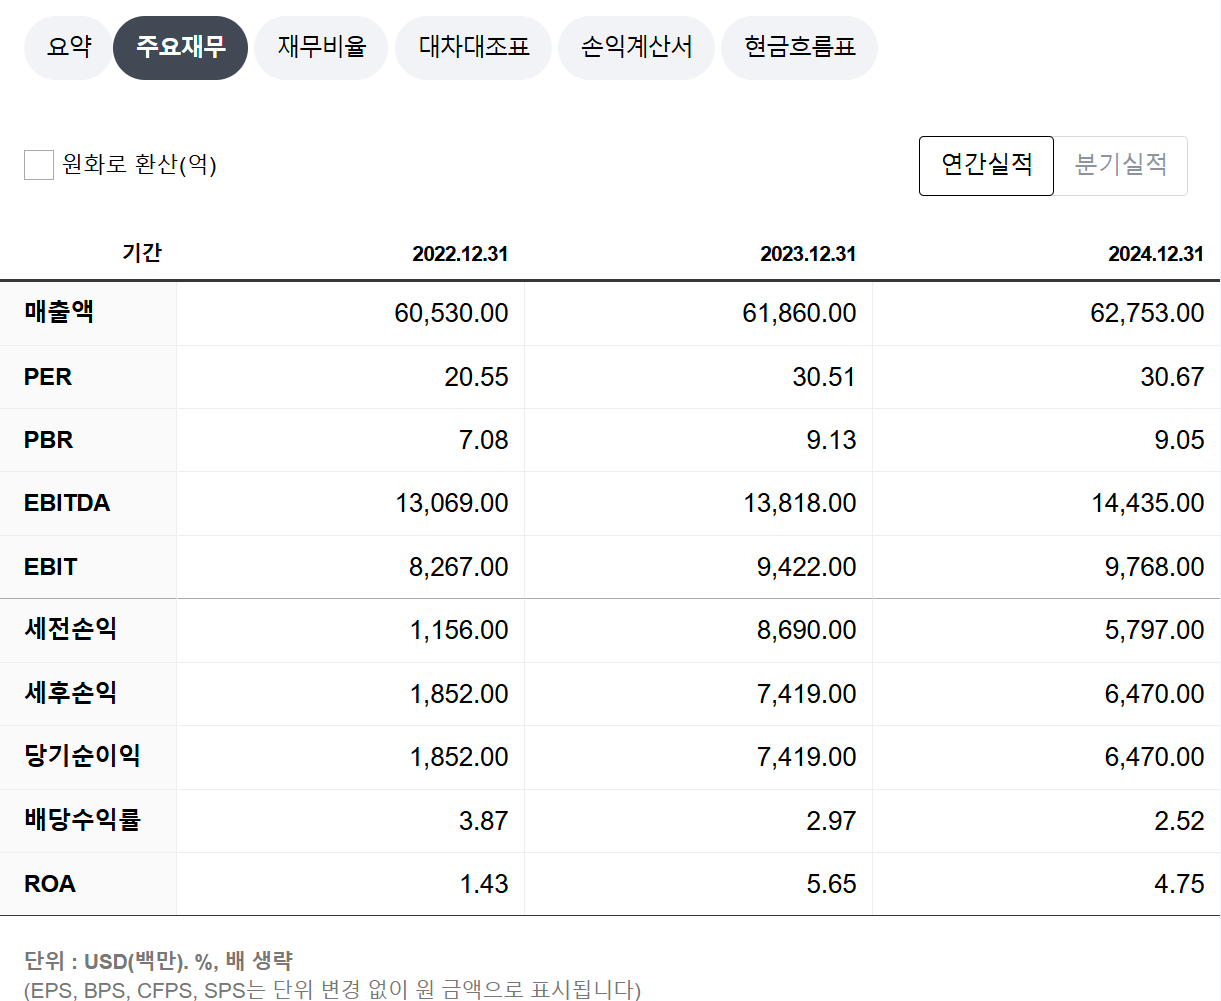The image size is (1221, 1001).
Task: Click 세후손익 value 6,470.00
Action: coord(1154,694)
